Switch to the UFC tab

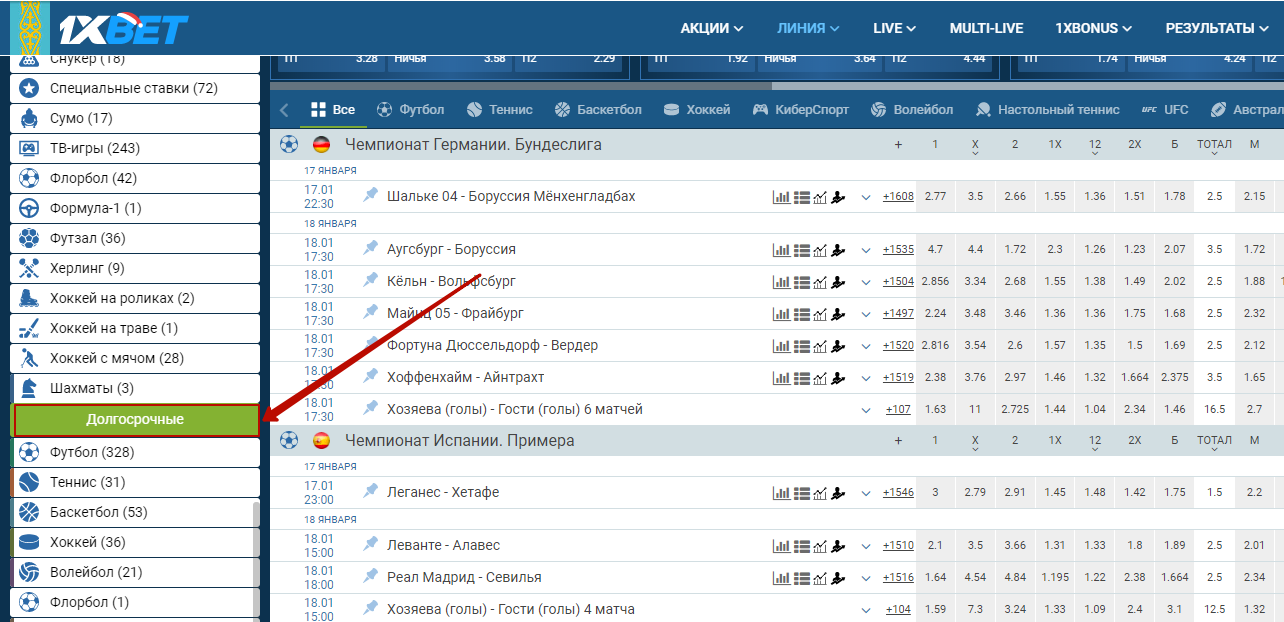(1165, 109)
